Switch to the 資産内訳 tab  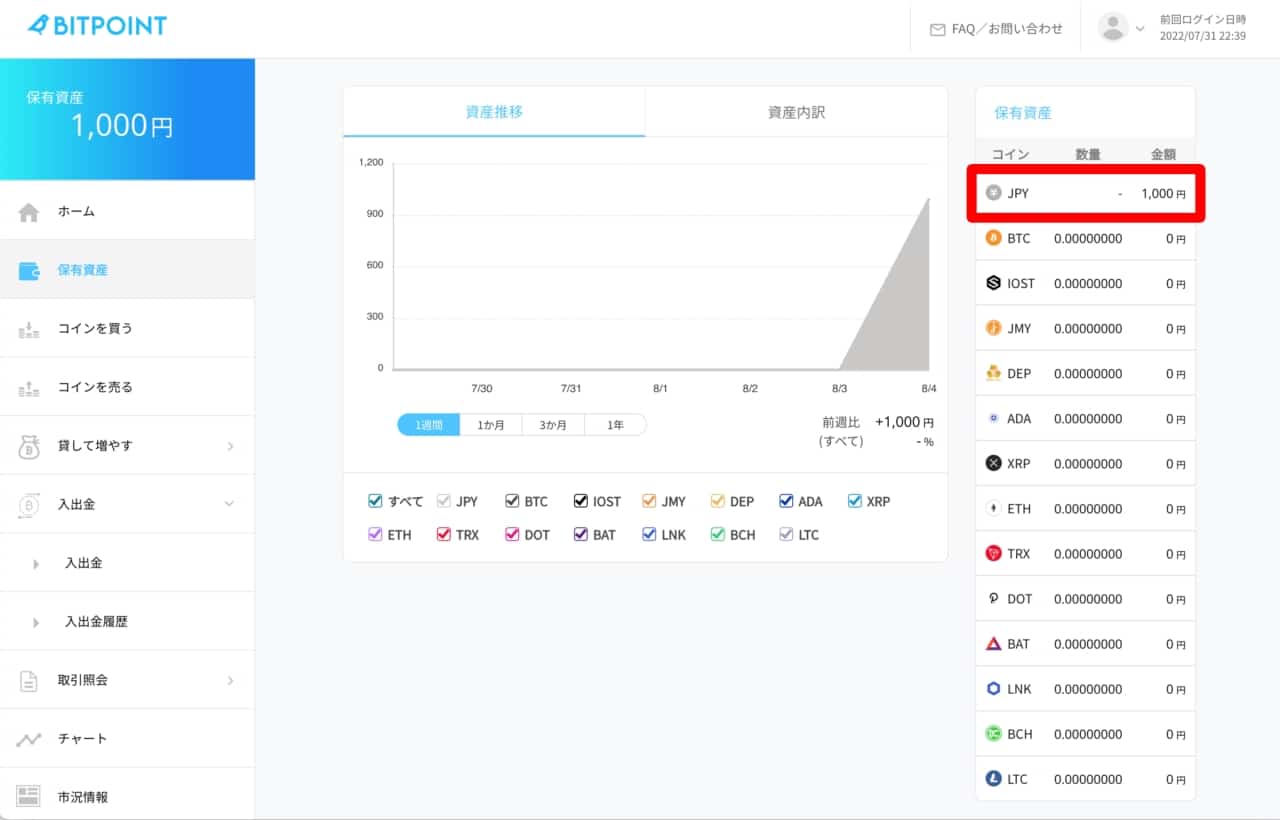coord(796,112)
